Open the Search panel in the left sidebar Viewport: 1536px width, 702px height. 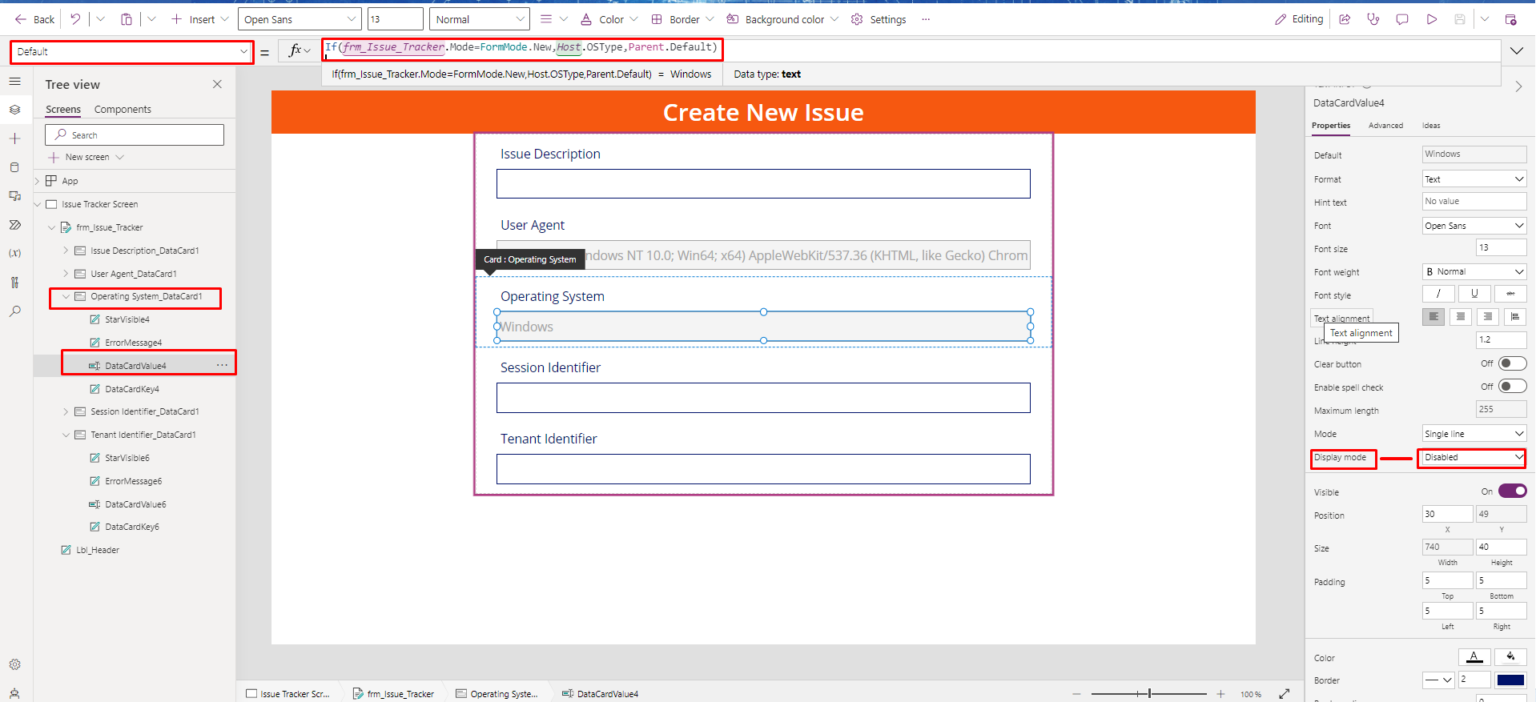[x=15, y=310]
